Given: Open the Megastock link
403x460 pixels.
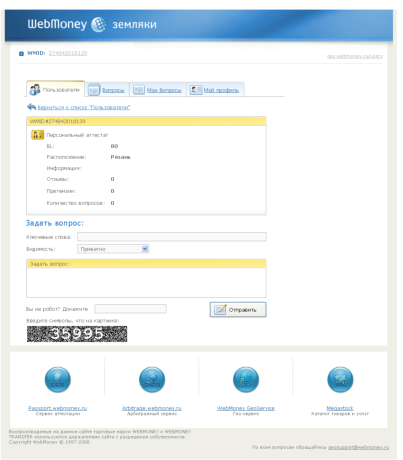Looking at the screenshot, I should [340, 408].
